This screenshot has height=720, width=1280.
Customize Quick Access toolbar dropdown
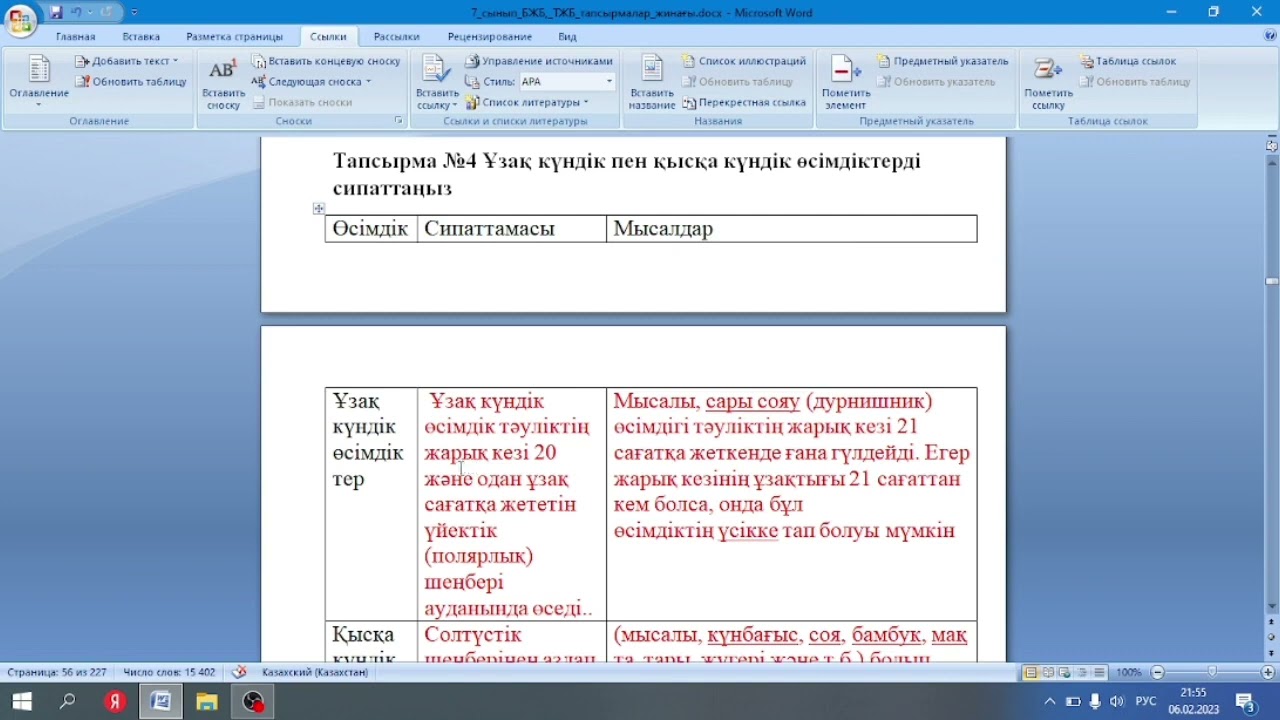(x=134, y=13)
